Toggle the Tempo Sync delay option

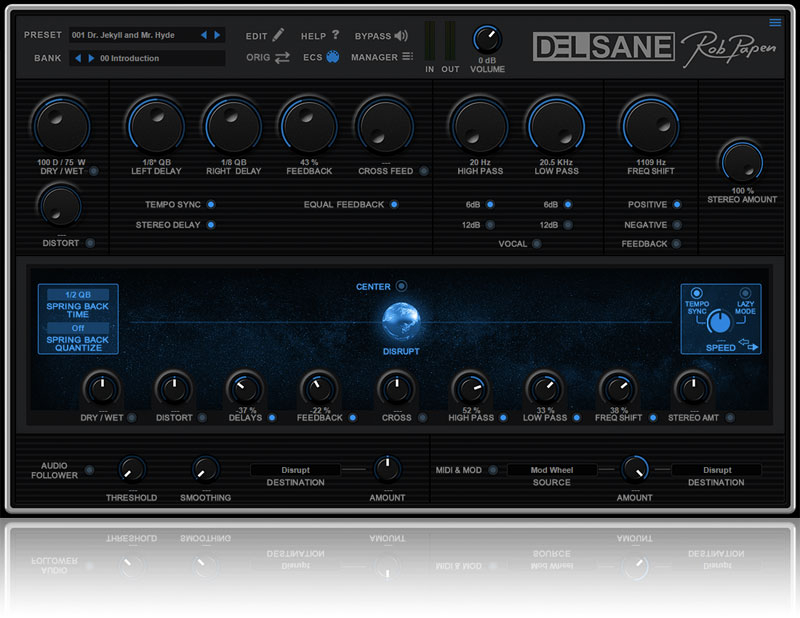[x=211, y=205]
